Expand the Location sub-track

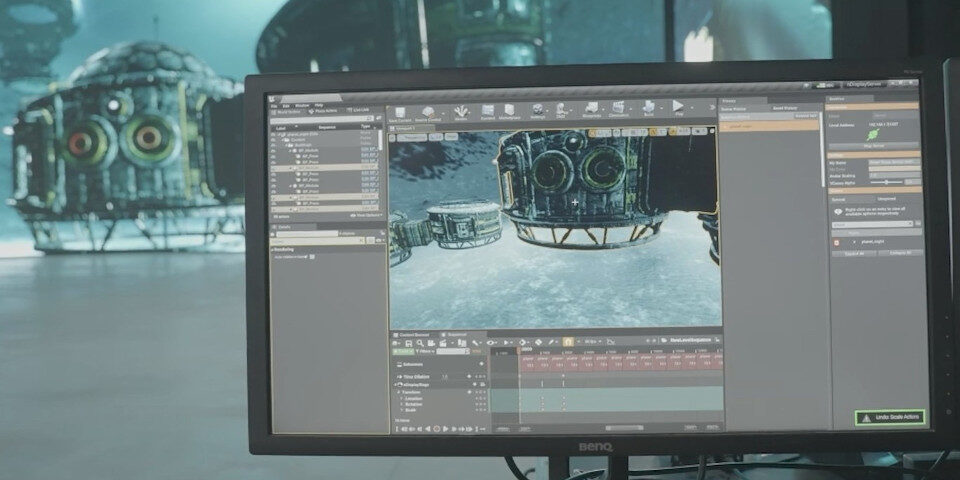401,399
